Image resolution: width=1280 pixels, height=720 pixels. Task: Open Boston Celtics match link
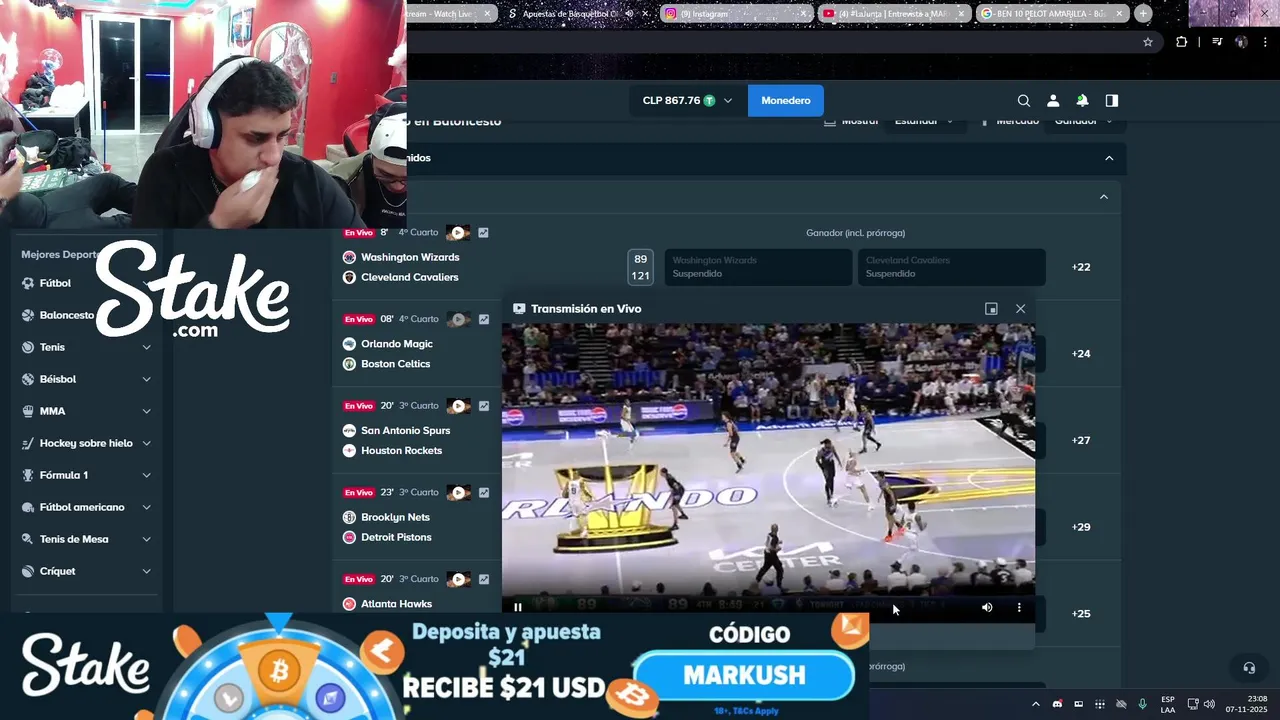(x=395, y=364)
